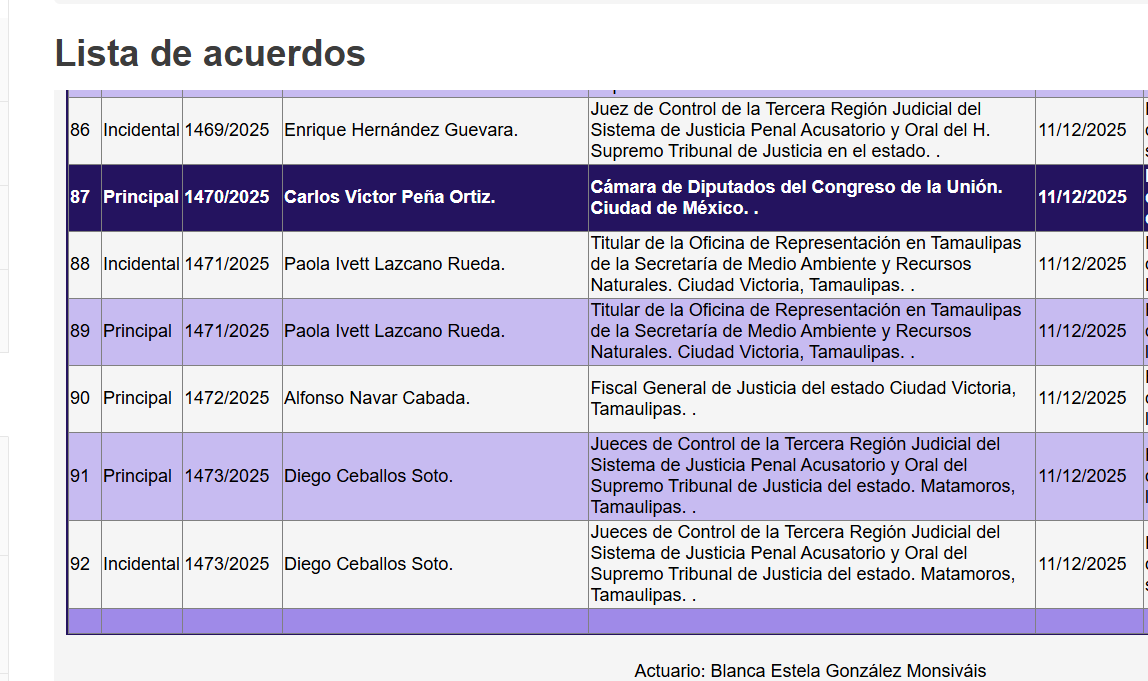Select Cámara de Diputados authority text
Screen dimensions: 1148x681
tap(796, 198)
